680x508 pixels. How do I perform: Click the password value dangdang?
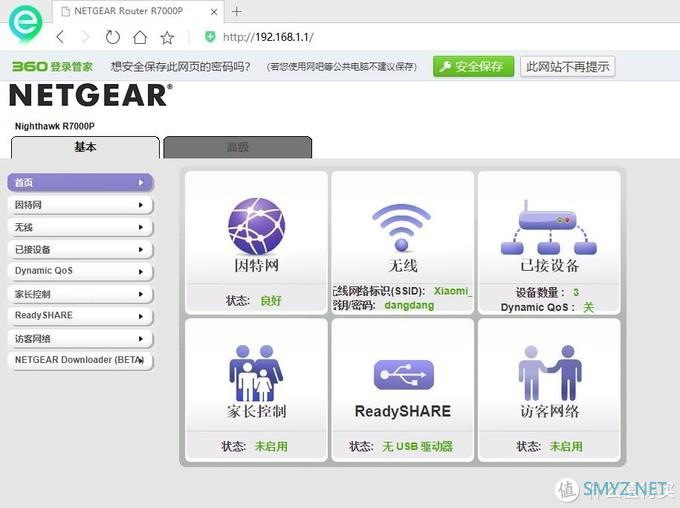pos(409,305)
